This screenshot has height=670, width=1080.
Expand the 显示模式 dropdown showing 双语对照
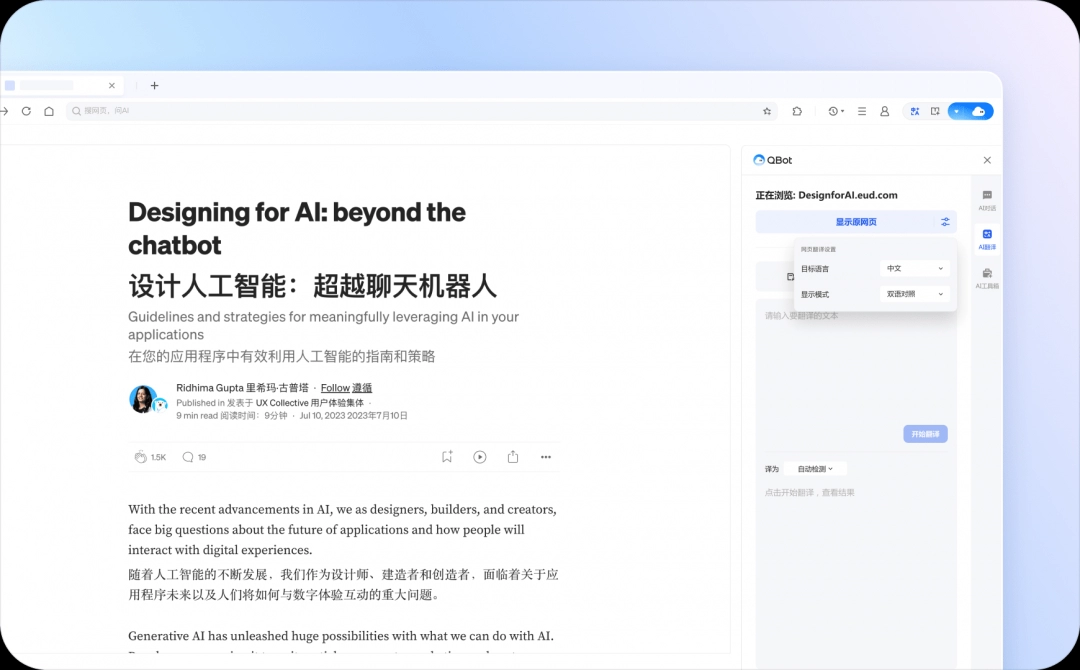914,294
